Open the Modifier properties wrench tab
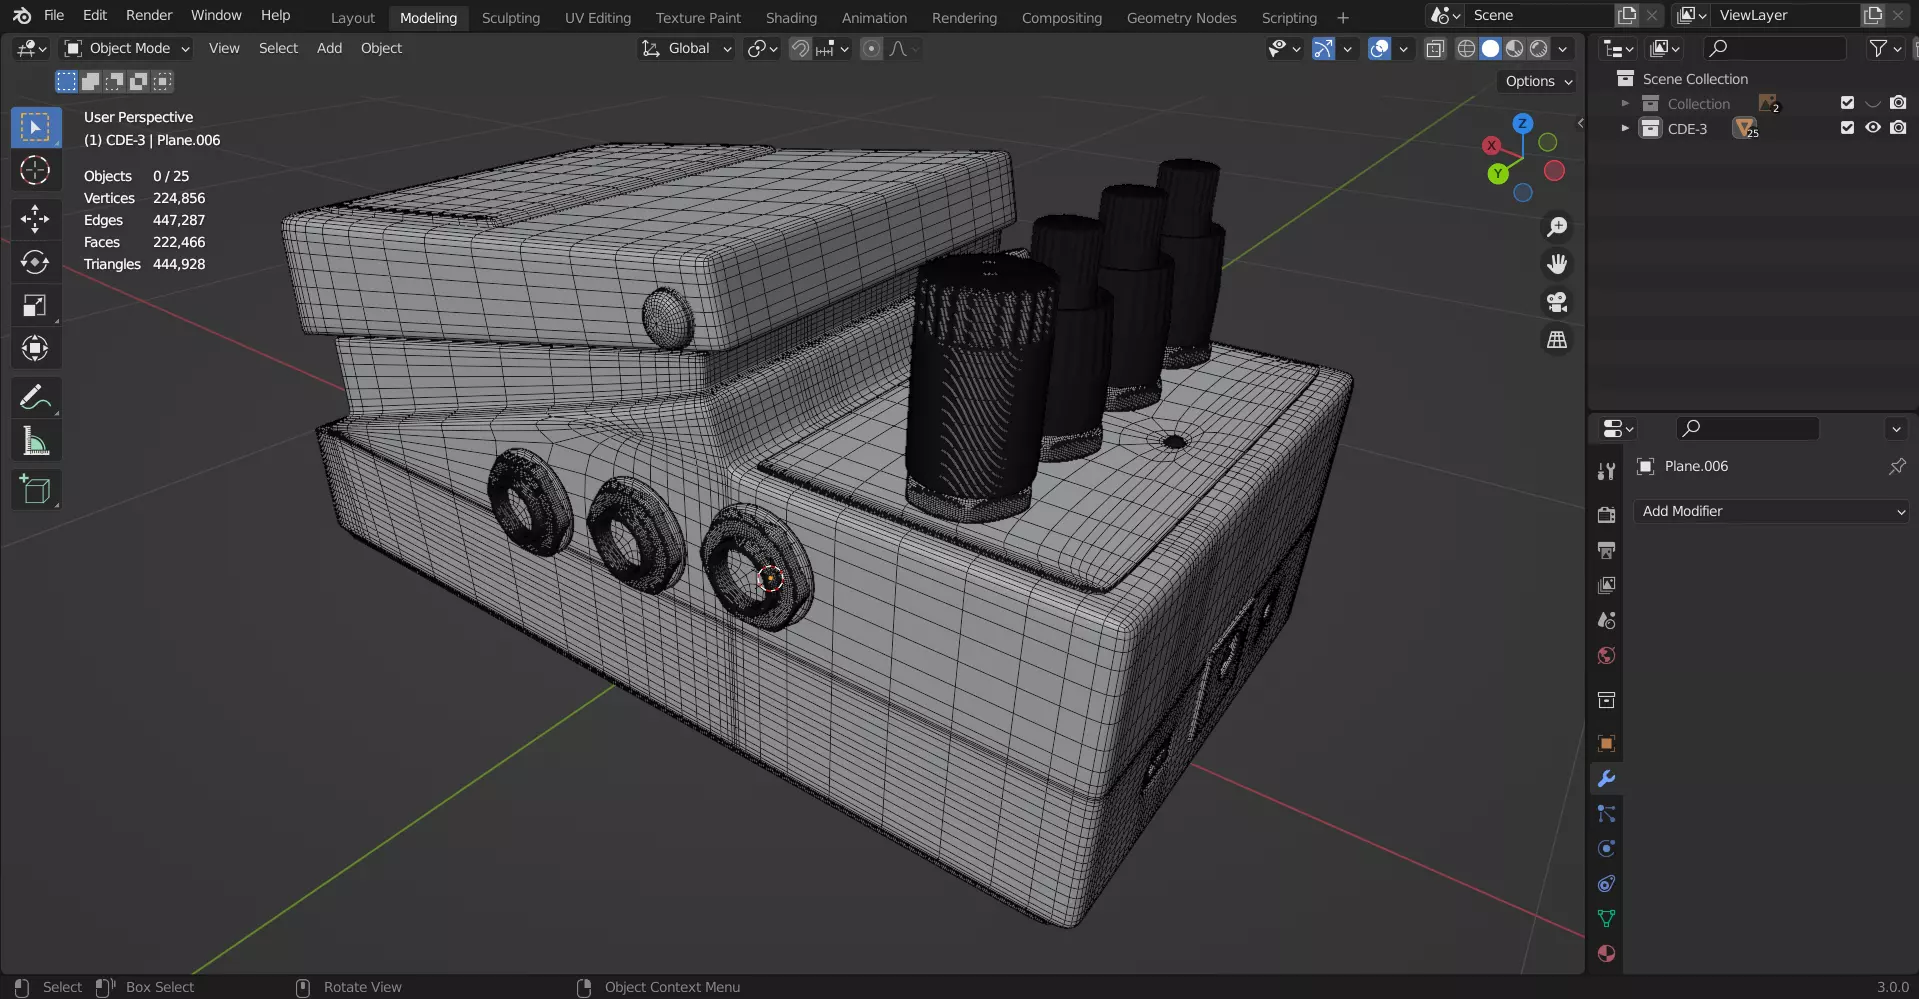Image resolution: width=1919 pixels, height=999 pixels. tap(1606, 779)
